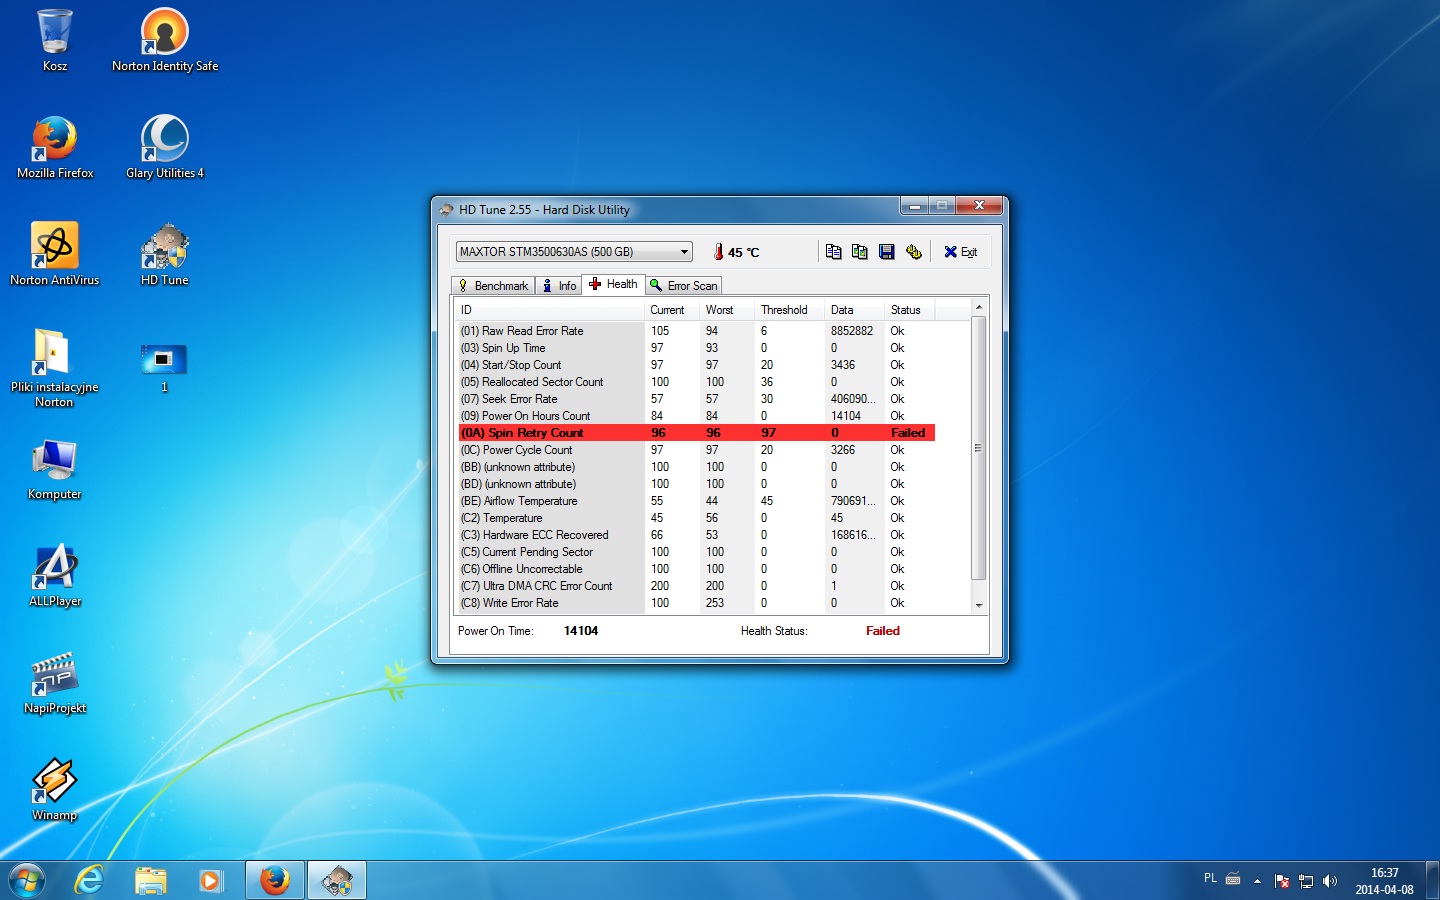Image resolution: width=1440 pixels, height=900 pixels.
Task: Click the 45 °C temperature reading
Action: tap(743, 253)
